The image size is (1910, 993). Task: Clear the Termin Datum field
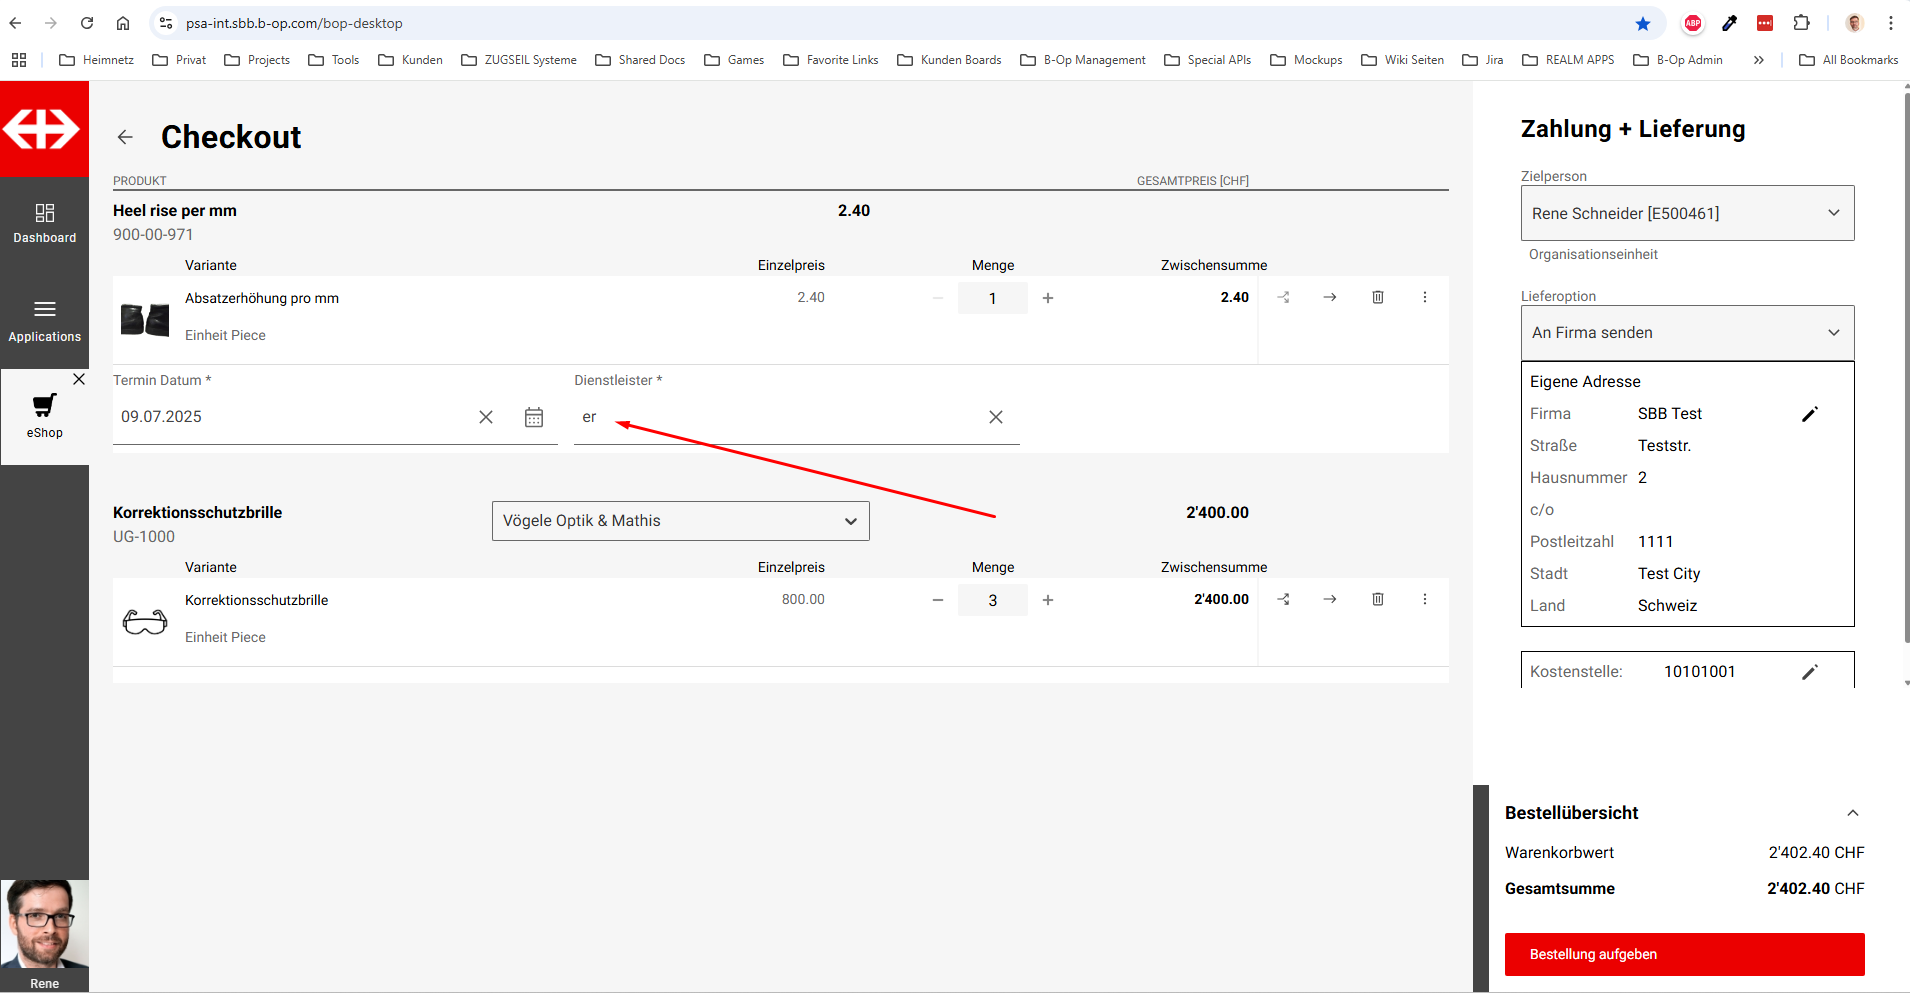(486, 417)
